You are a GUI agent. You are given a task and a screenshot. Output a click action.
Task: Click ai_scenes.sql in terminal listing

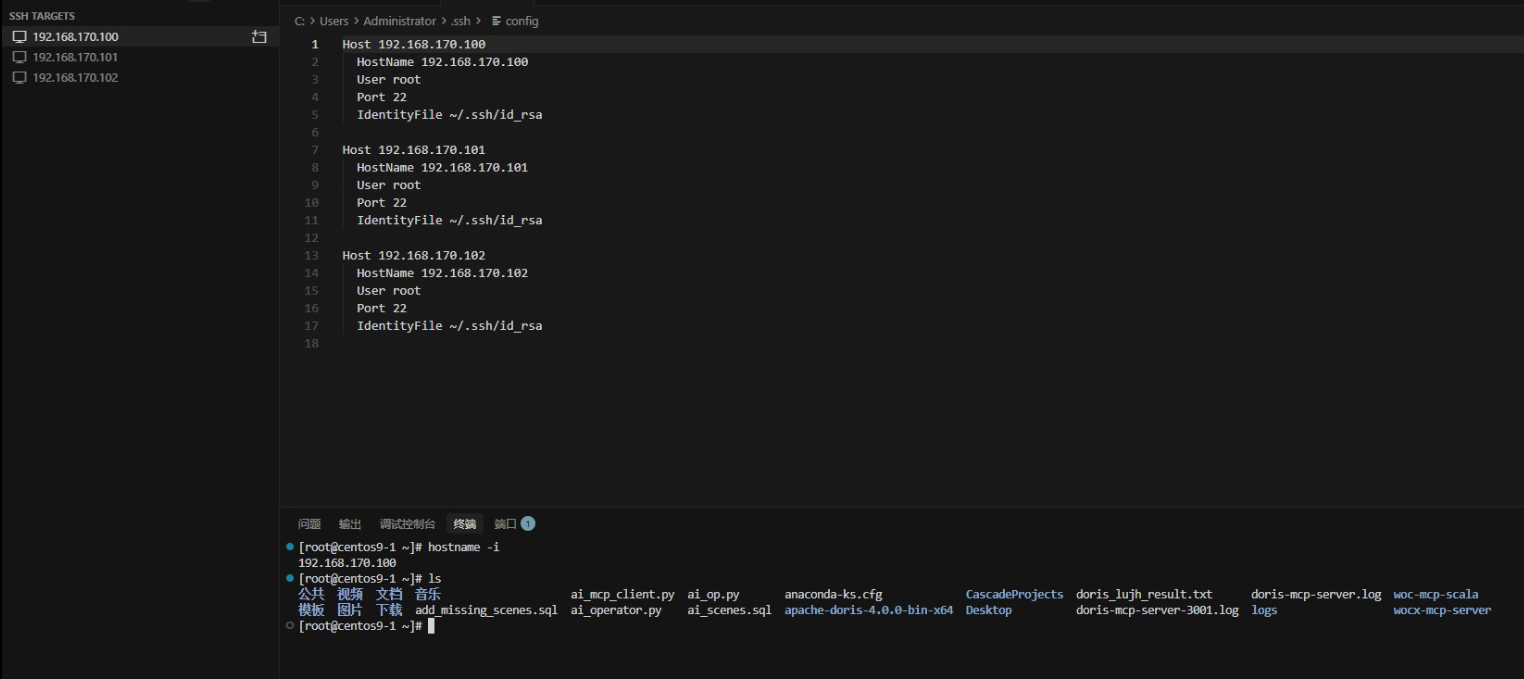point(729,610)
